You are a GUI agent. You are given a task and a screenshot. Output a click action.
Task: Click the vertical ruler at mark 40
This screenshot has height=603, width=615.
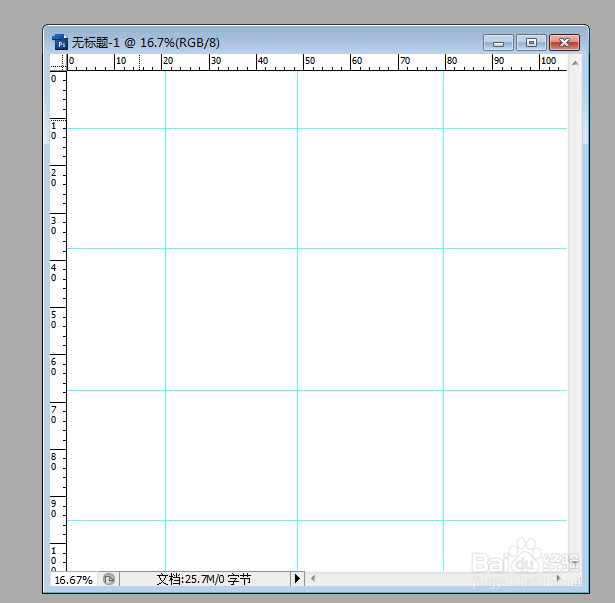pos(54,273)
